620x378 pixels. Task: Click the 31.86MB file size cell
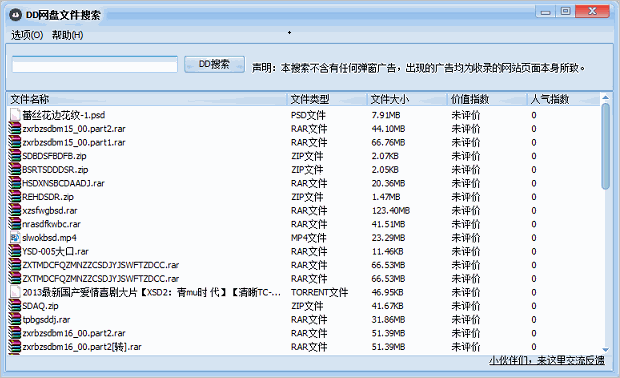[388, 320]
